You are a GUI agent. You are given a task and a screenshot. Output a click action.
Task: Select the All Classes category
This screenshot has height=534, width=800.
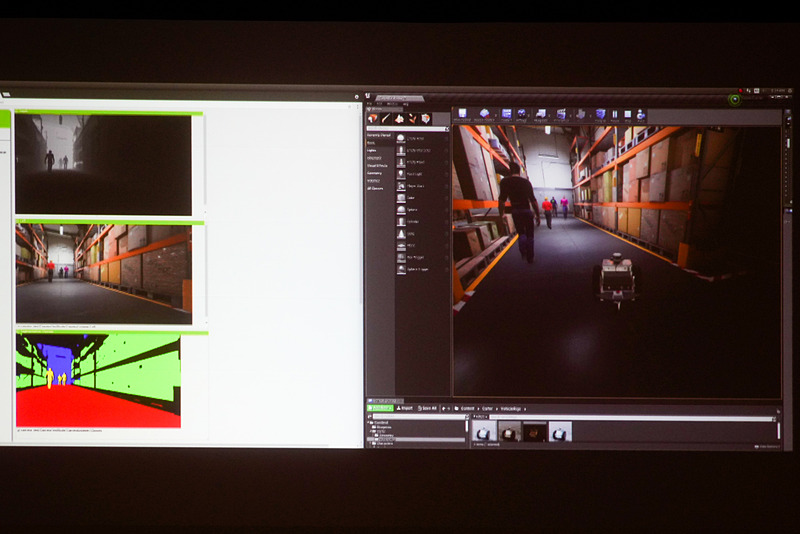[x=376, y=188]
